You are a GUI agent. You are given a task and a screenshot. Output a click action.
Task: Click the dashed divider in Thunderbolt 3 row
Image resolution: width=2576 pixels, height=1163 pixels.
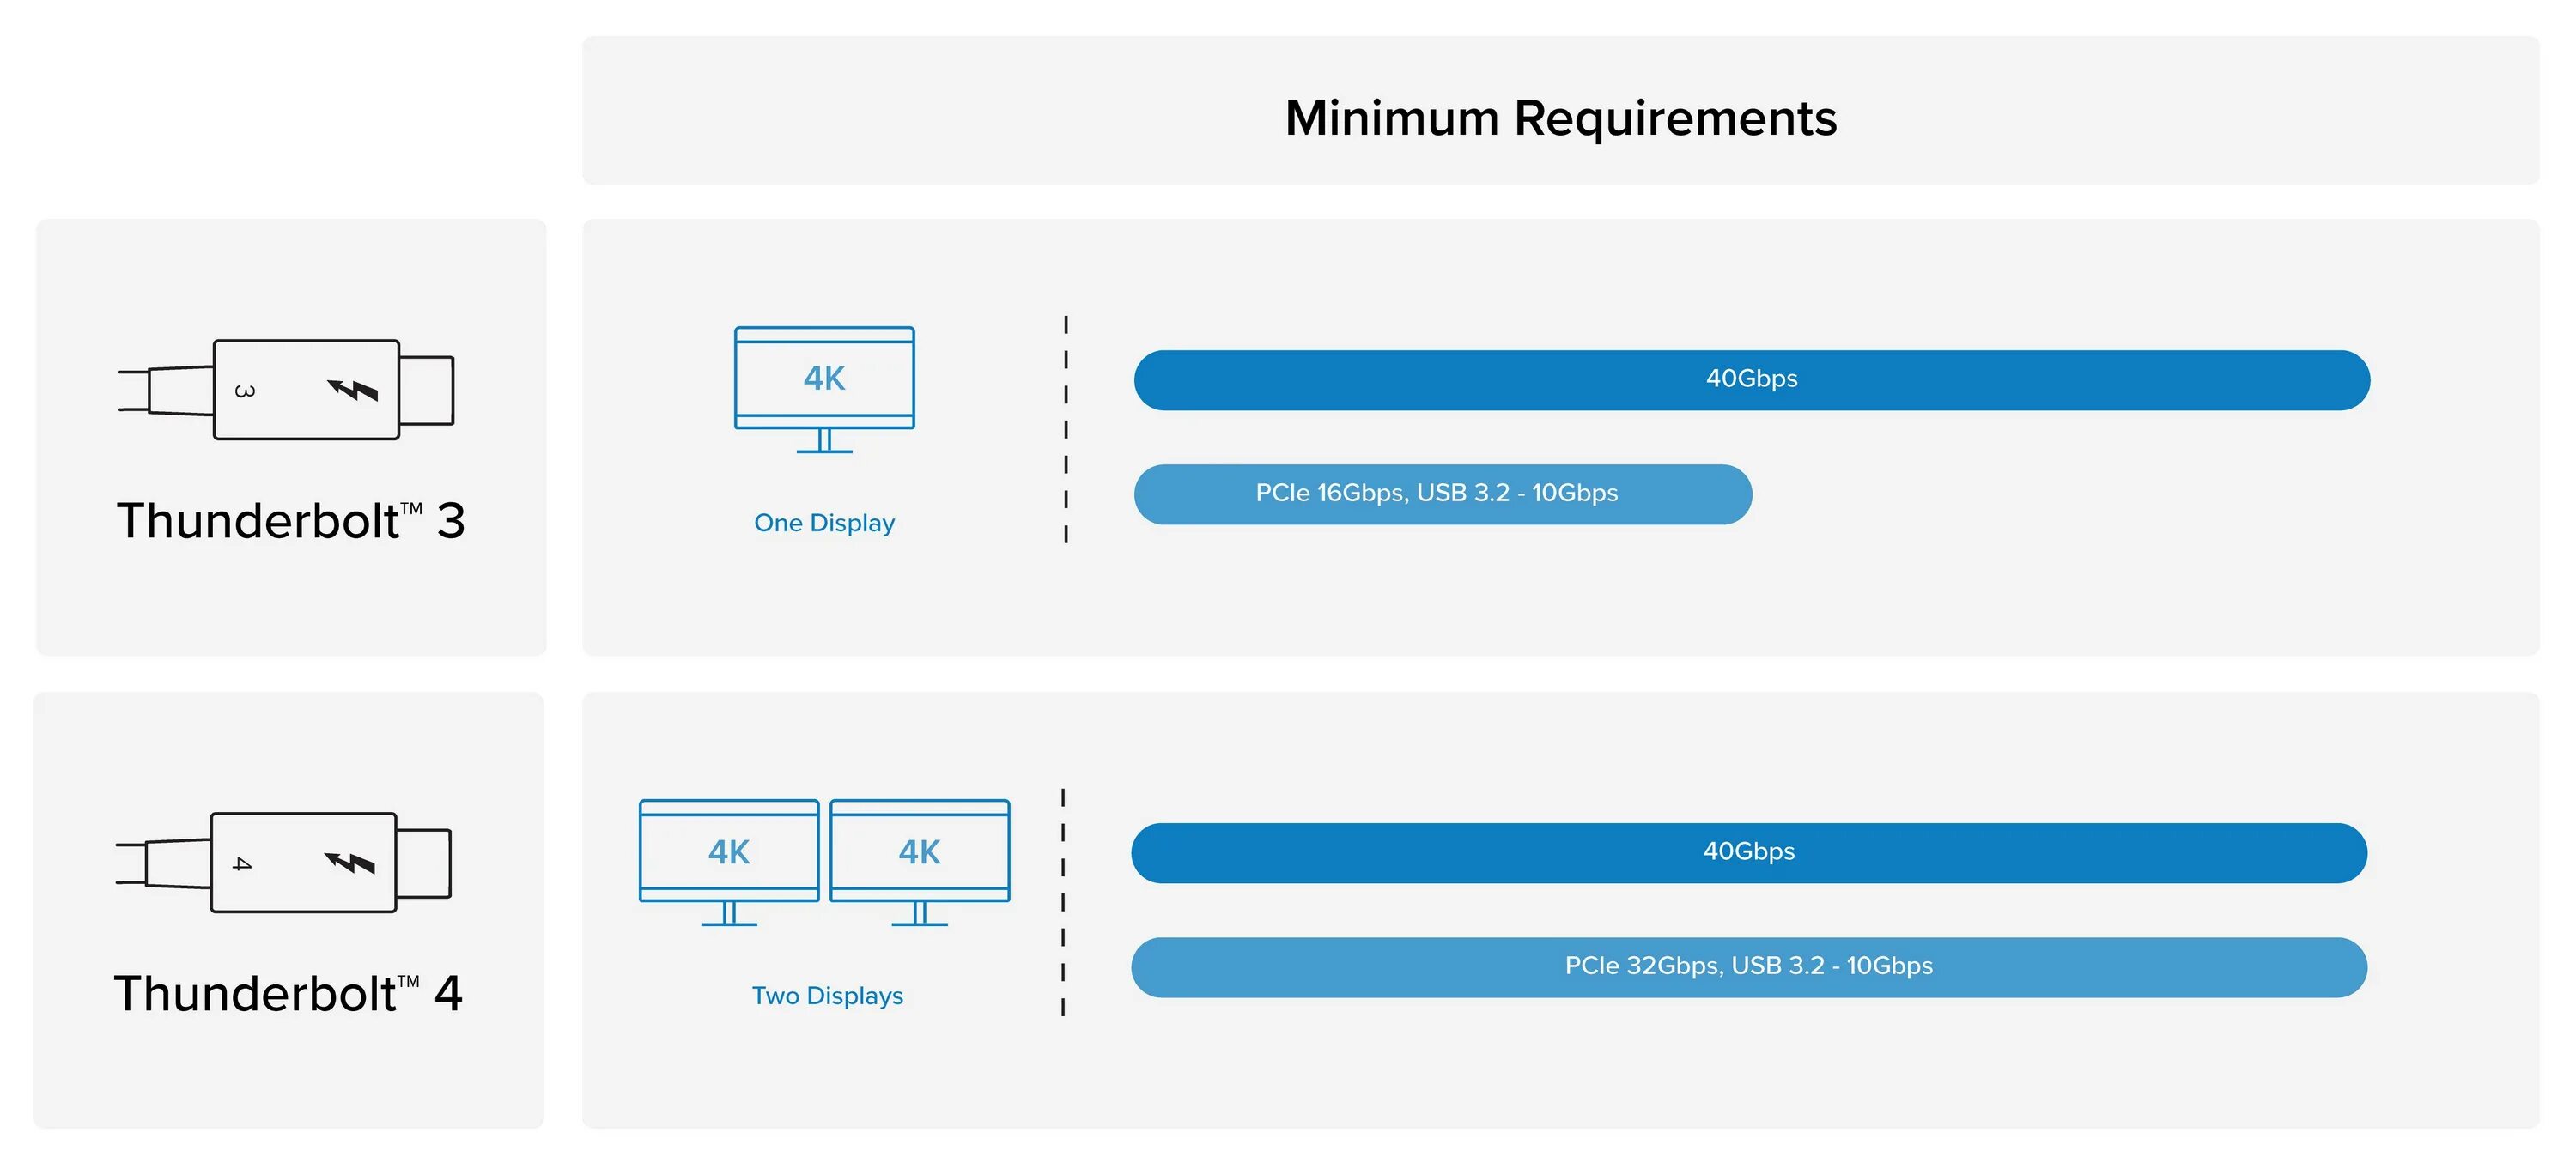tap(1066, 430)
